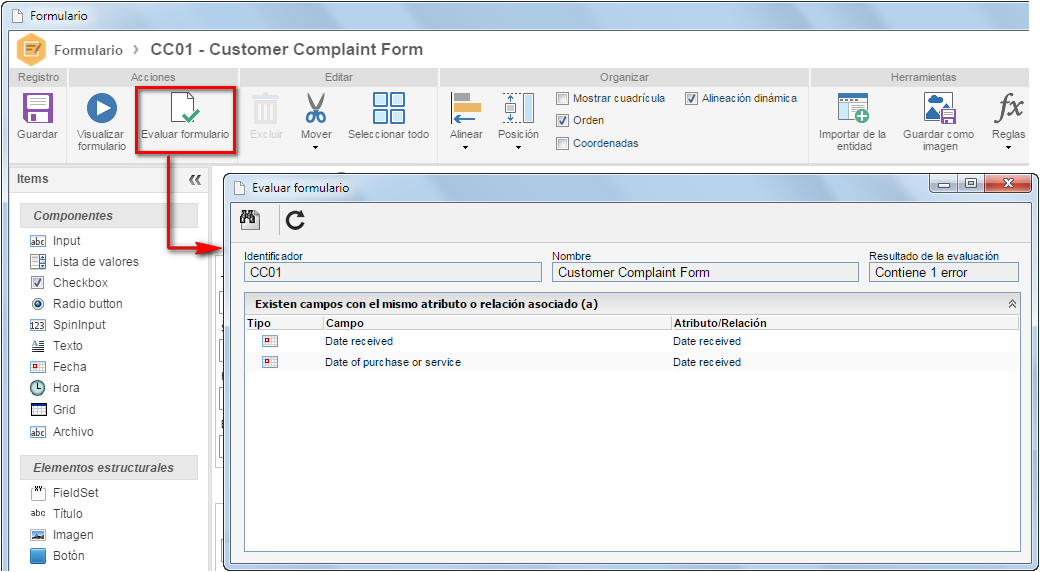The height and width of the screenshot is (572, 1040).
Task: Add a Botón structural element
Action: [58, 556]
